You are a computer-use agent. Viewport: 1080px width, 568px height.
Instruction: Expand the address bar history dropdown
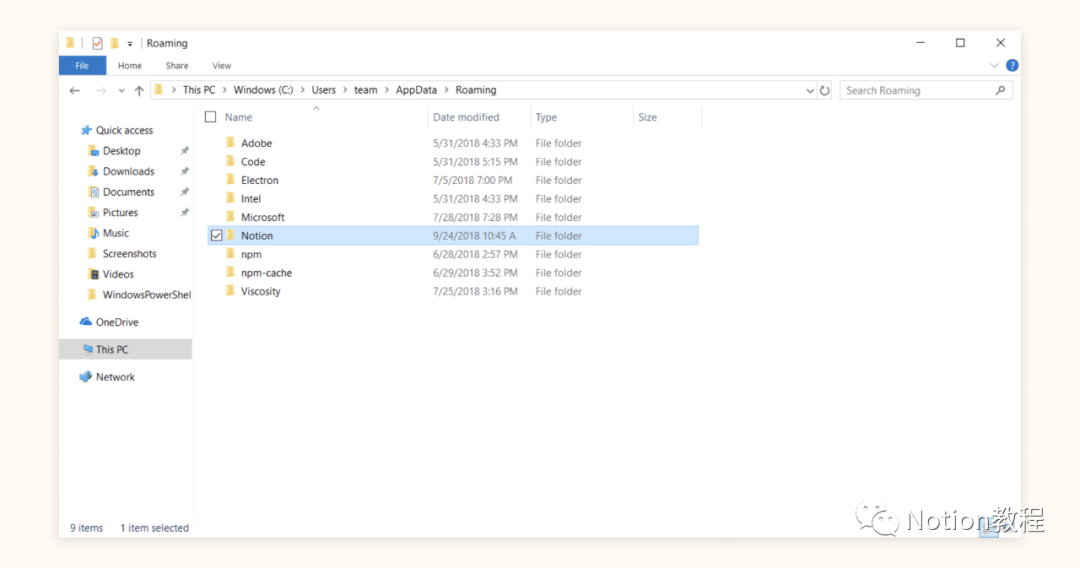click(x=810, y=90)
